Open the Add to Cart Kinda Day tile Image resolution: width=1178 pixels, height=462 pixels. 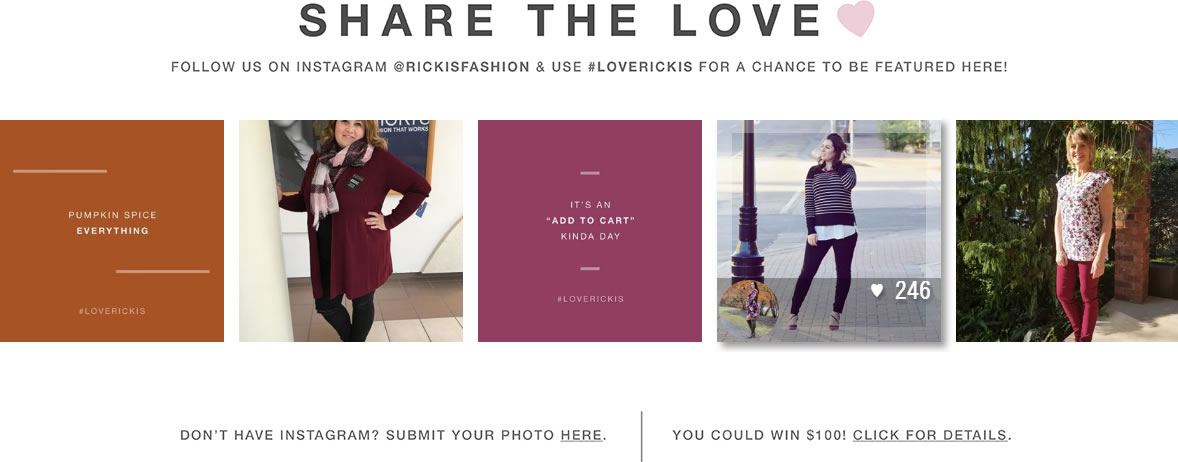tap(590, 231)
